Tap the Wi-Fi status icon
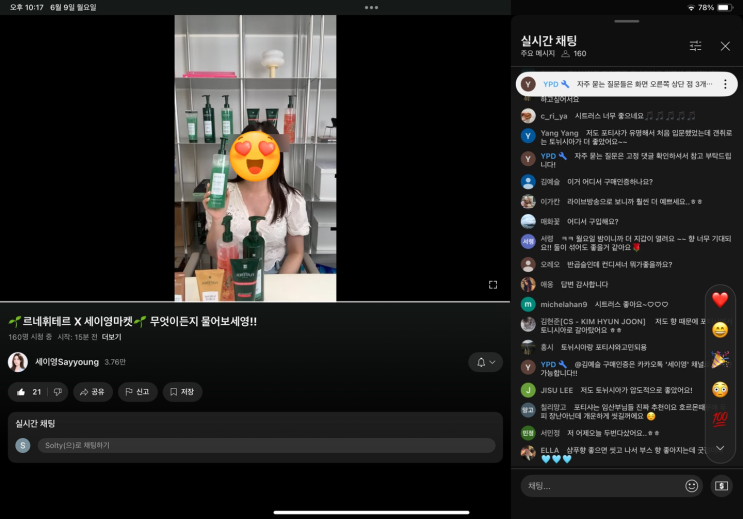This screenshot has width=743, height=519. click(x=691, y=8)
